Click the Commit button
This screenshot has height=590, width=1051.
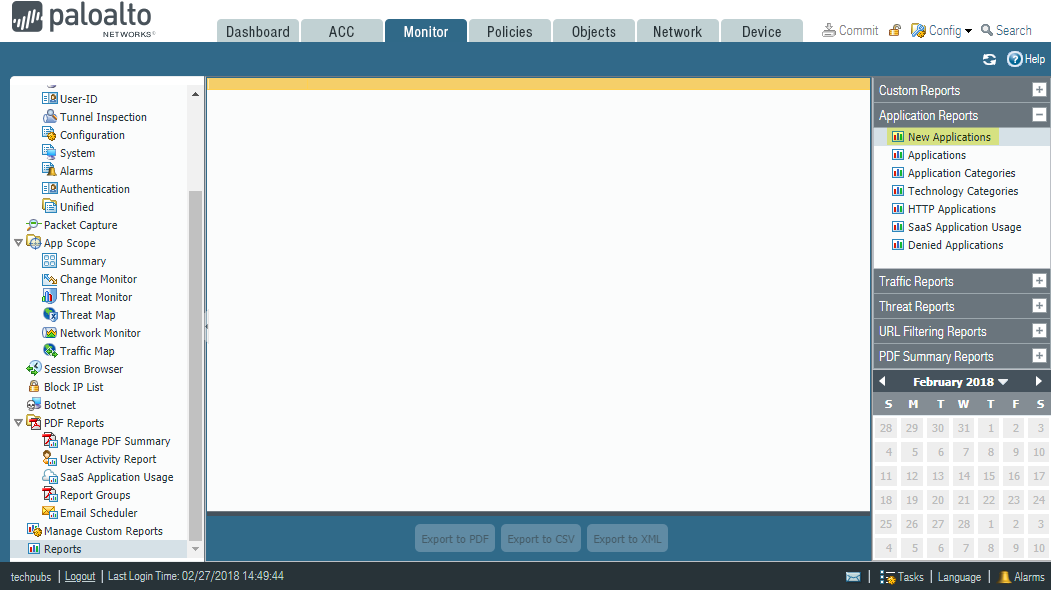(x=850, y=30)
